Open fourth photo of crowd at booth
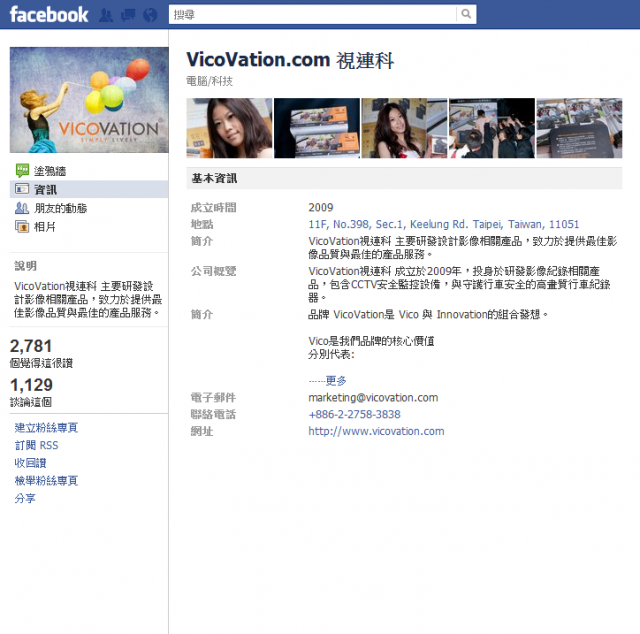The width and height of the screenshot is (640, 634). click(x=492, y=128)
